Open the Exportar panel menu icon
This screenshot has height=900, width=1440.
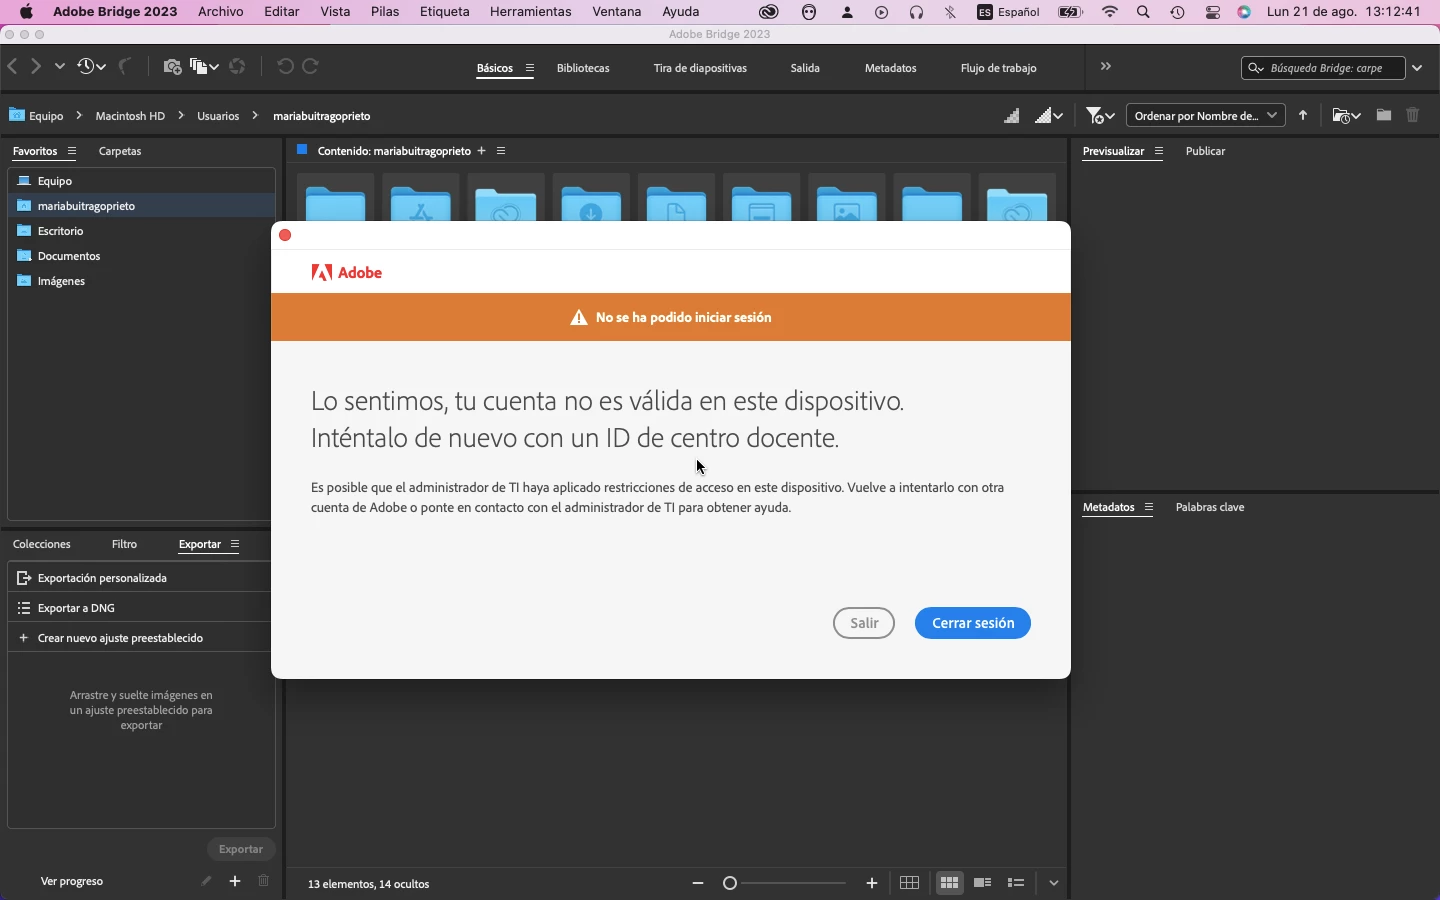tap(235, 545)
